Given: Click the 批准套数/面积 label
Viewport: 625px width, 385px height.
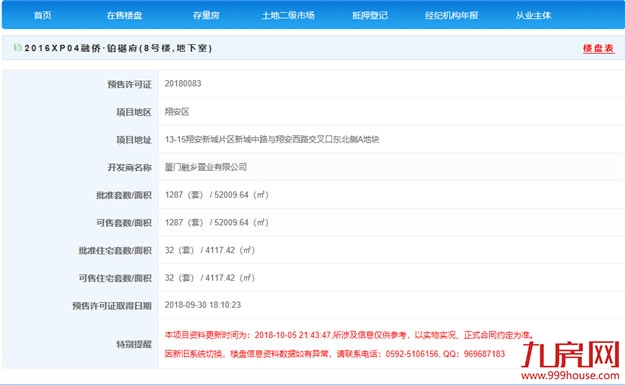Looking at the screenshot, I should pyautogui.click(x=124, y=195).
